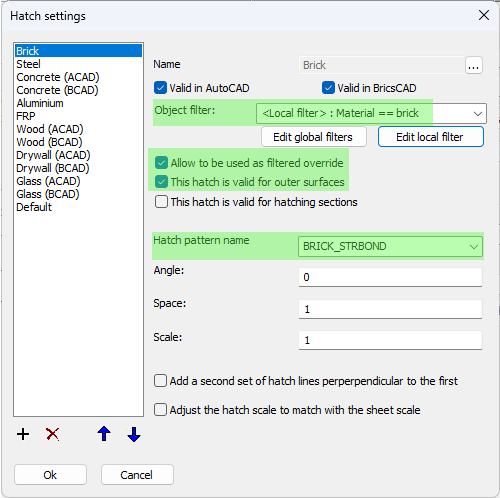The height and width of the screenshot is (498, 500).
Task: Check Adjust hatch scale to sheet scale
Action: (x=160, y=410)
